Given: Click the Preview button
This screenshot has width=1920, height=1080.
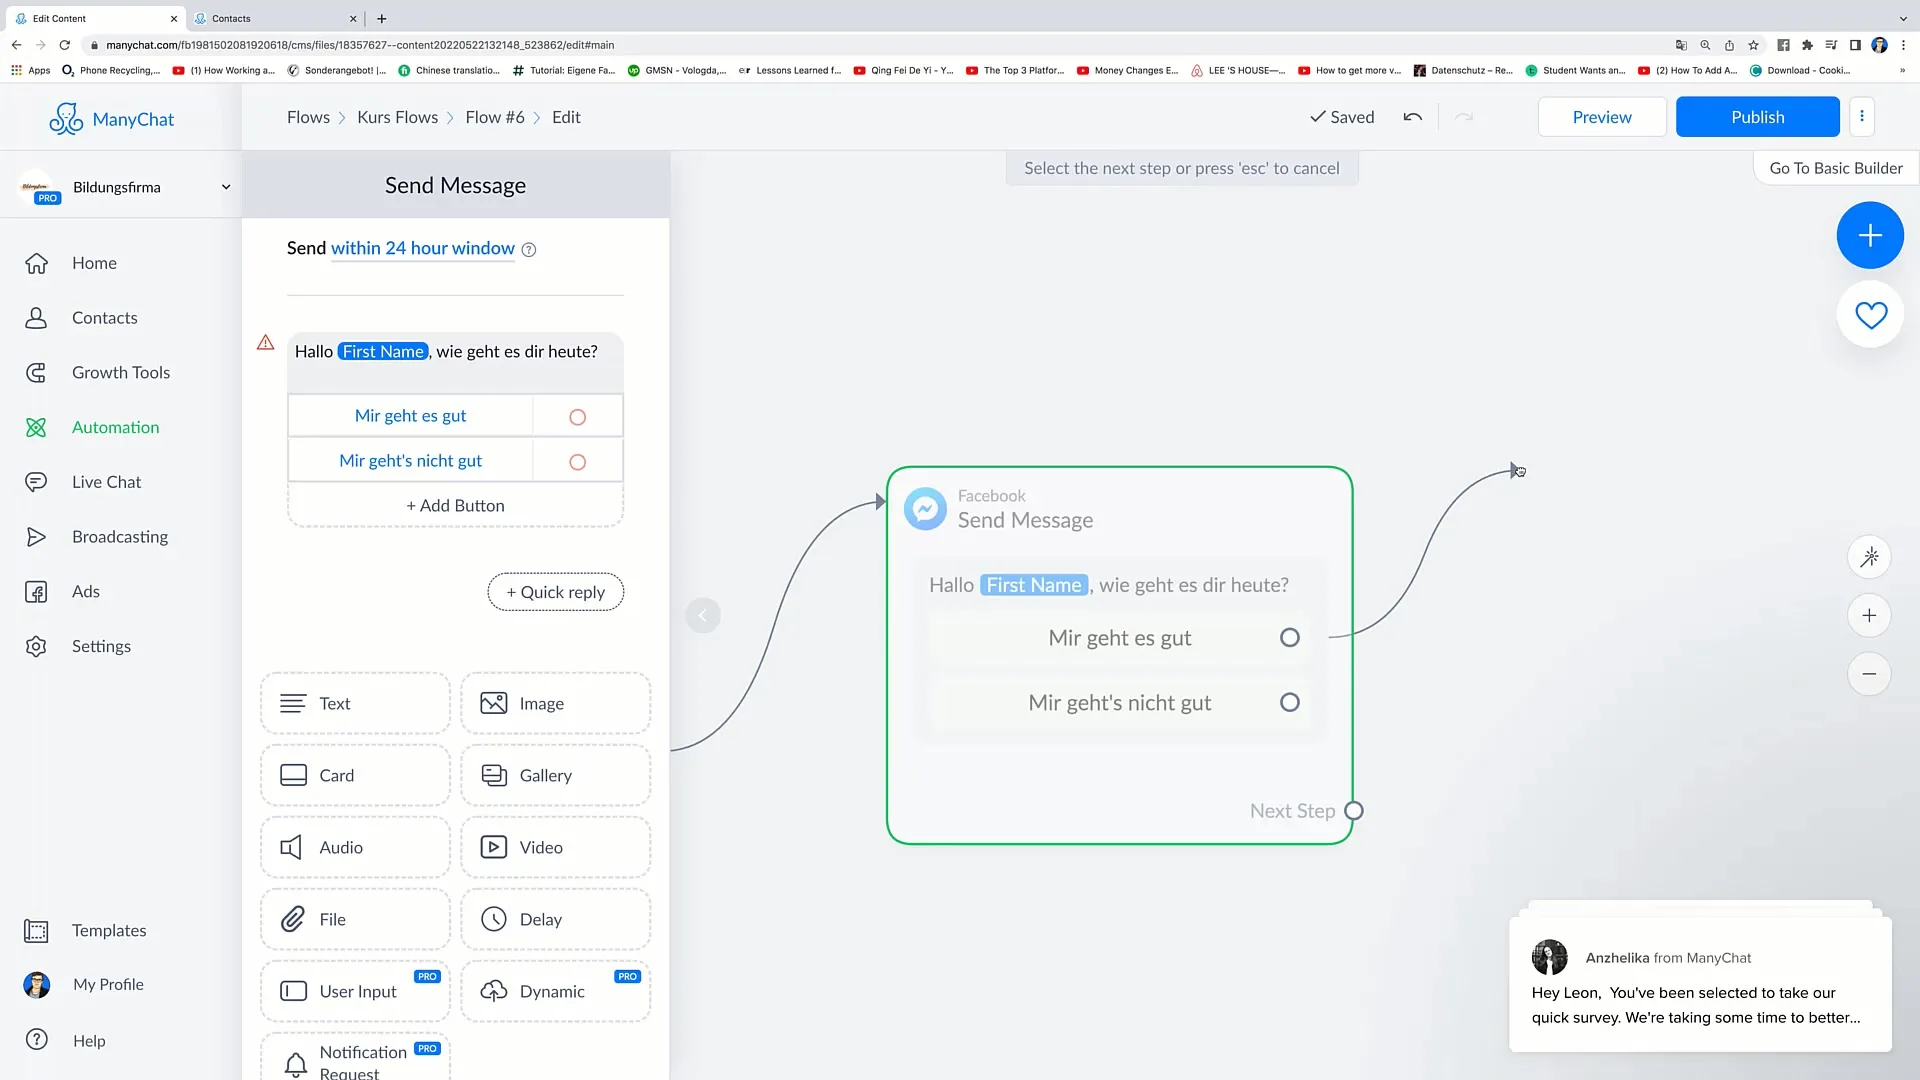Looking at the screenshot, I should coord(1601,116).
